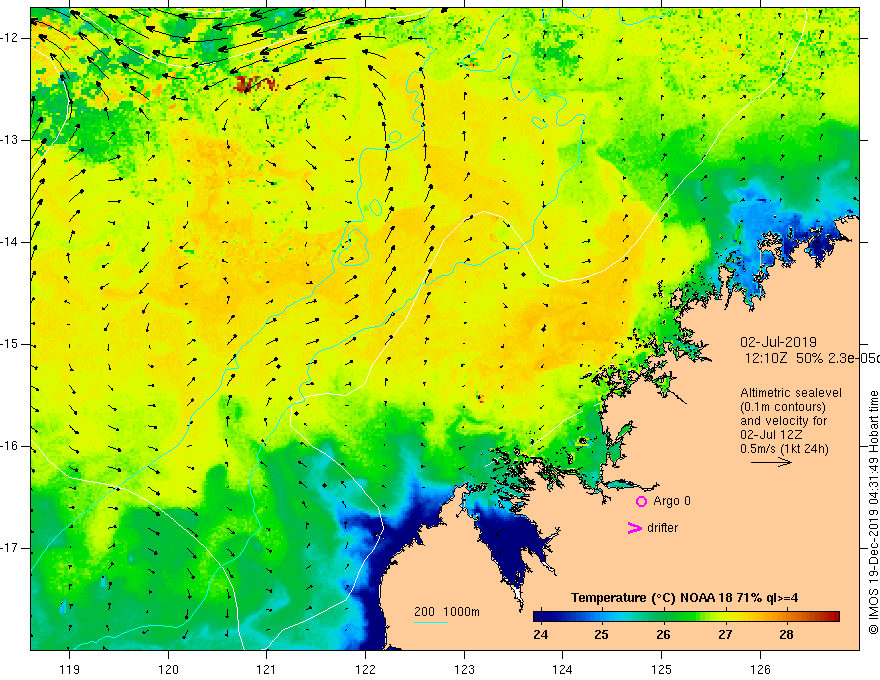Click longitude axis label 125
The height and width of the screenshot is (680, 880).
[x=662, y=669]
